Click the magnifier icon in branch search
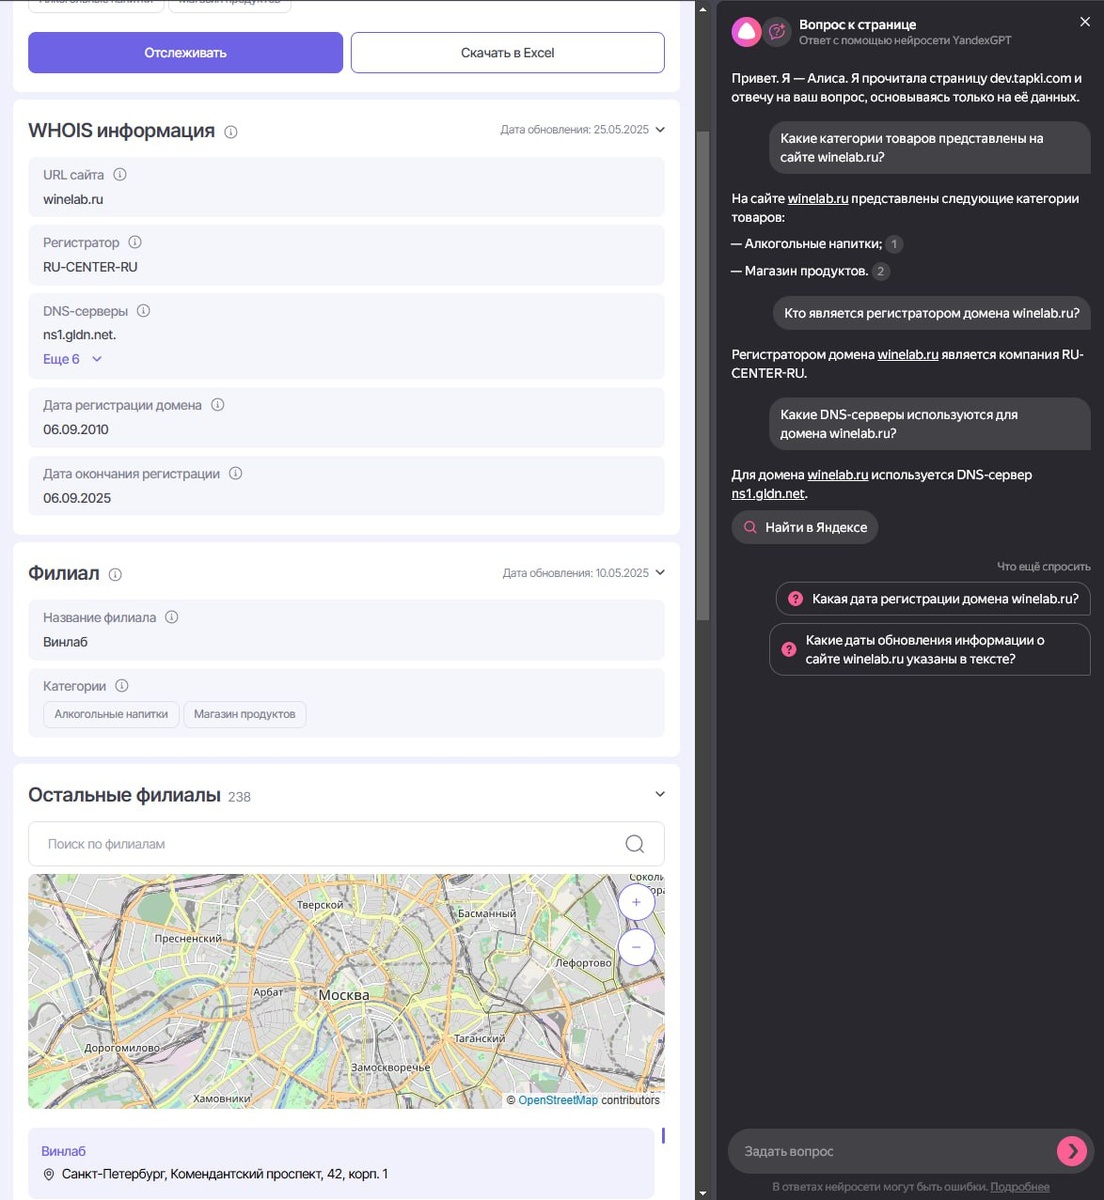The height and width of the screenshot is (1200, 1104). coord(635,844)
